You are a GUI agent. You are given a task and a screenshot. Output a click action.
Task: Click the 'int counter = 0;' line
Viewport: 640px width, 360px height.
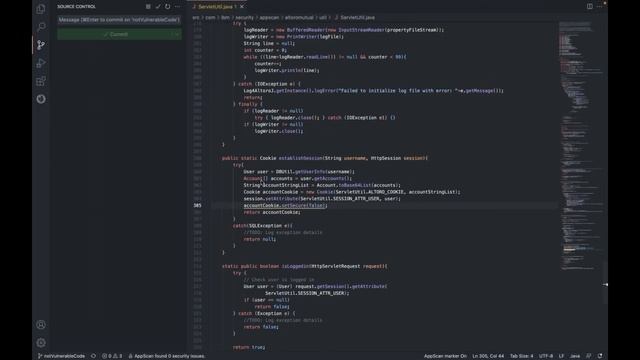265,50
